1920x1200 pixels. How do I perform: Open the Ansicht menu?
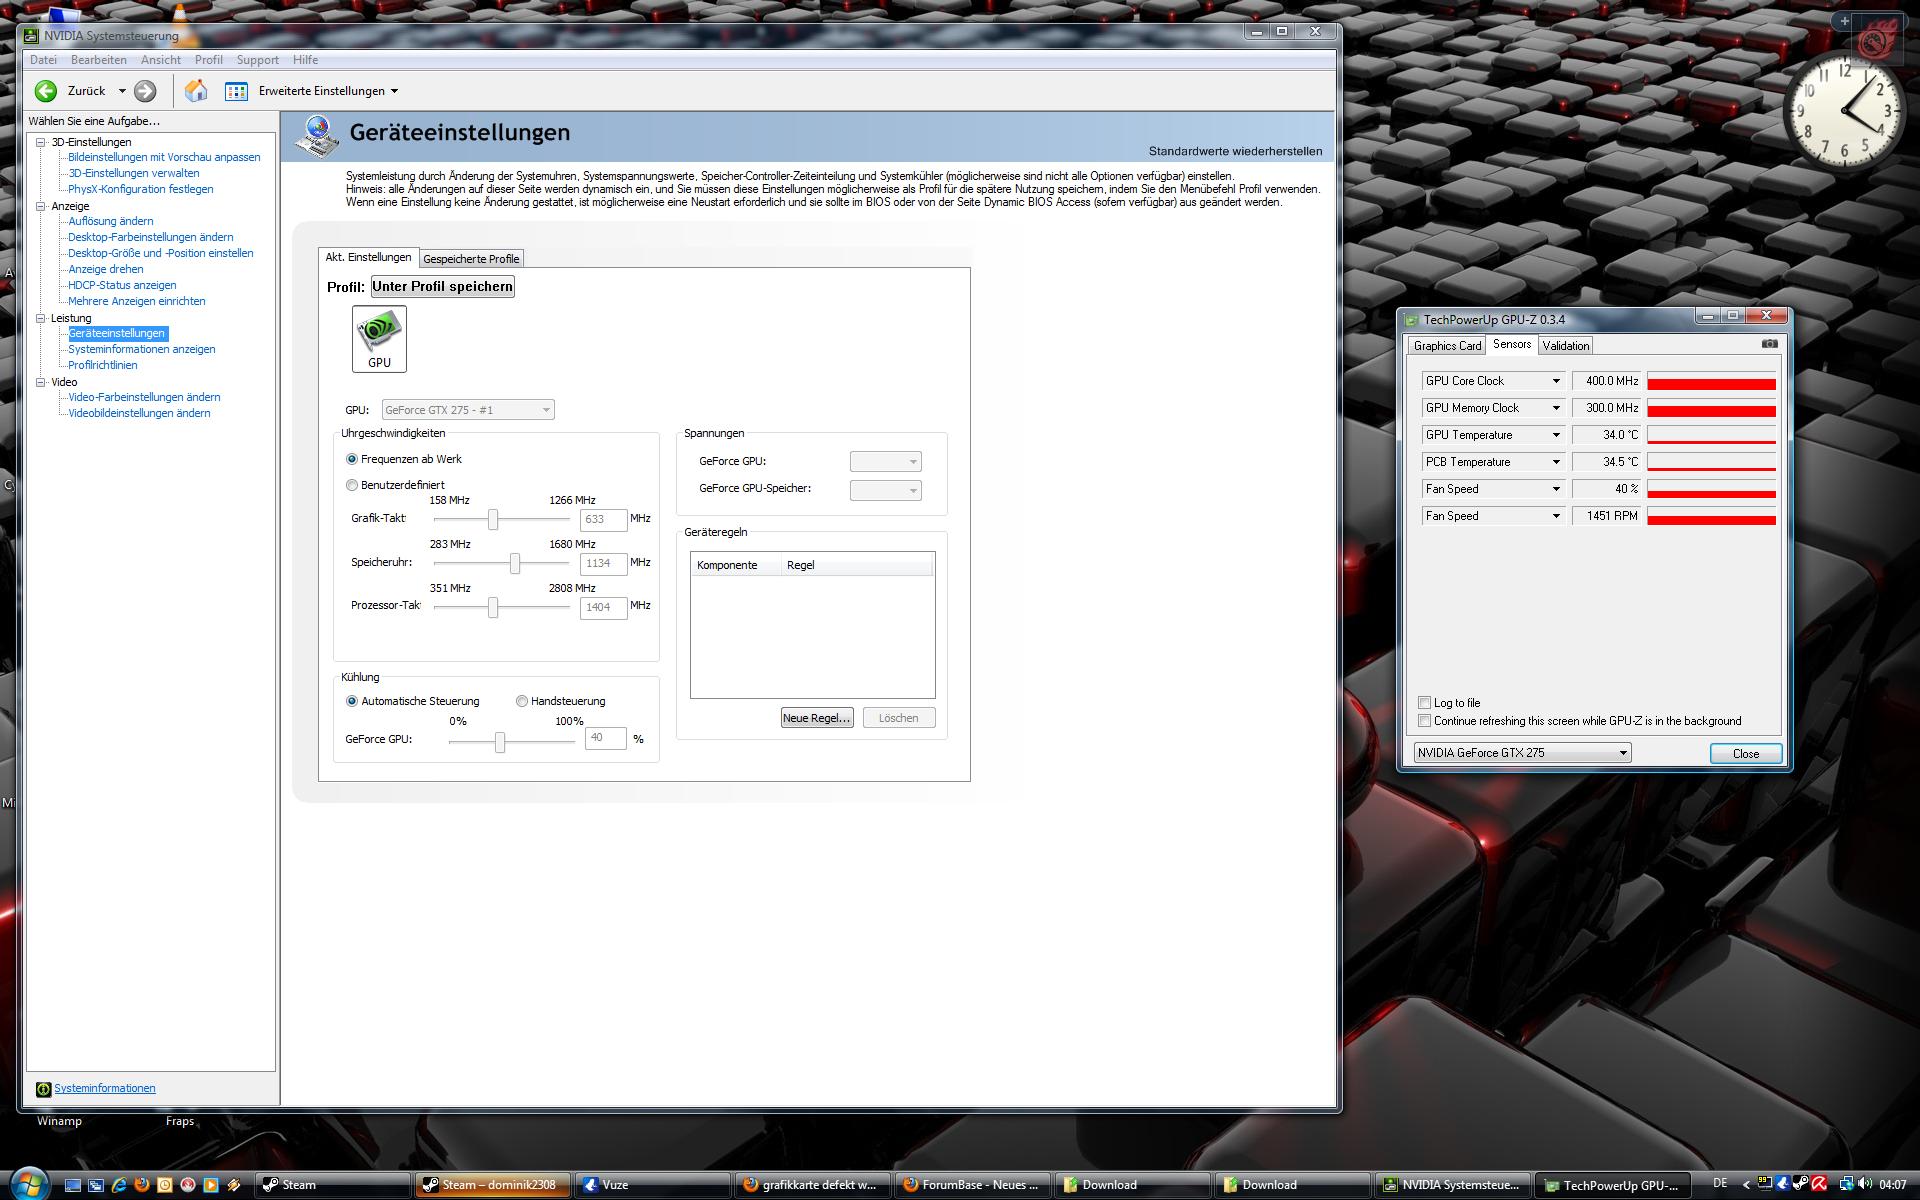click(160, 60)
